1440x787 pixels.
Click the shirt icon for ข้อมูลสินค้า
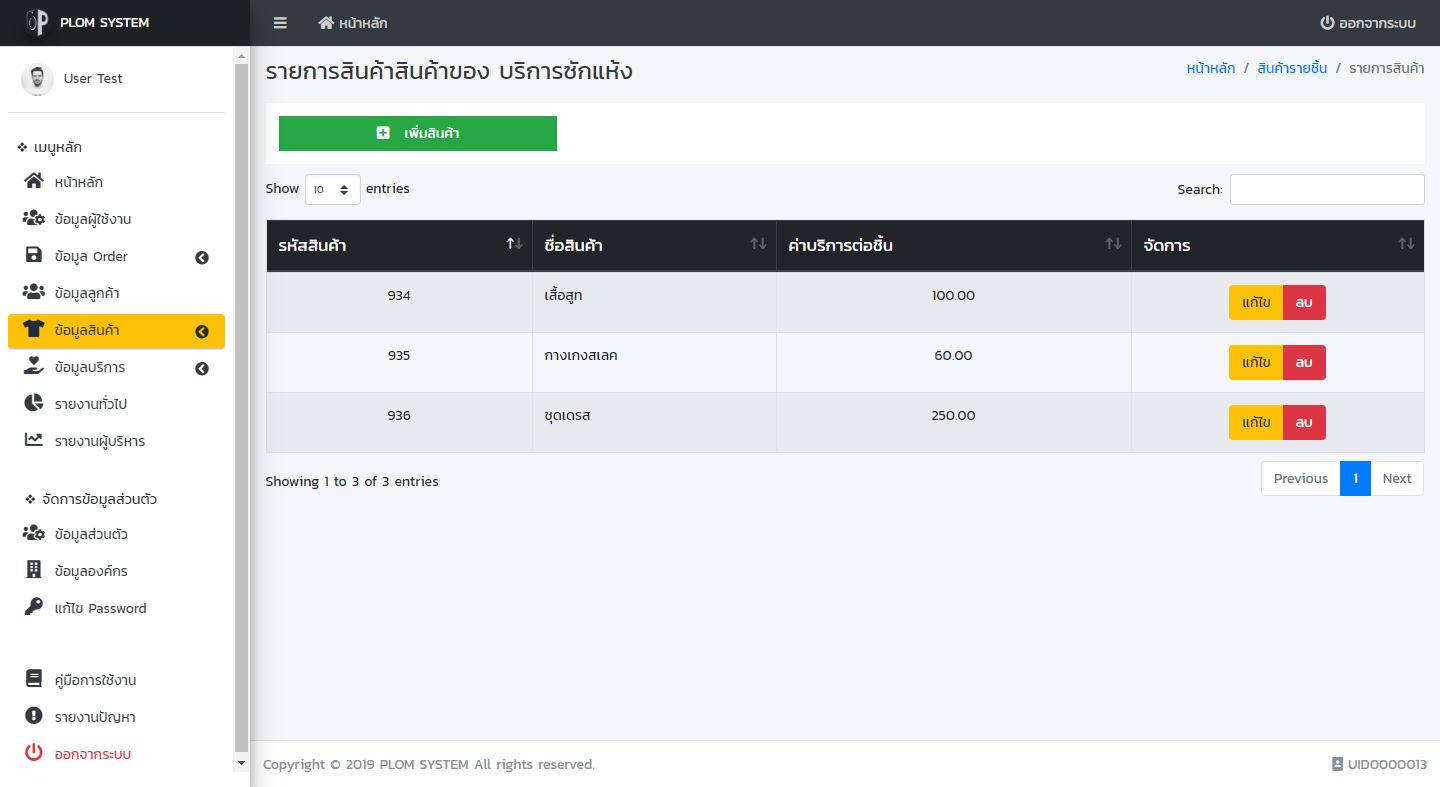34,330
